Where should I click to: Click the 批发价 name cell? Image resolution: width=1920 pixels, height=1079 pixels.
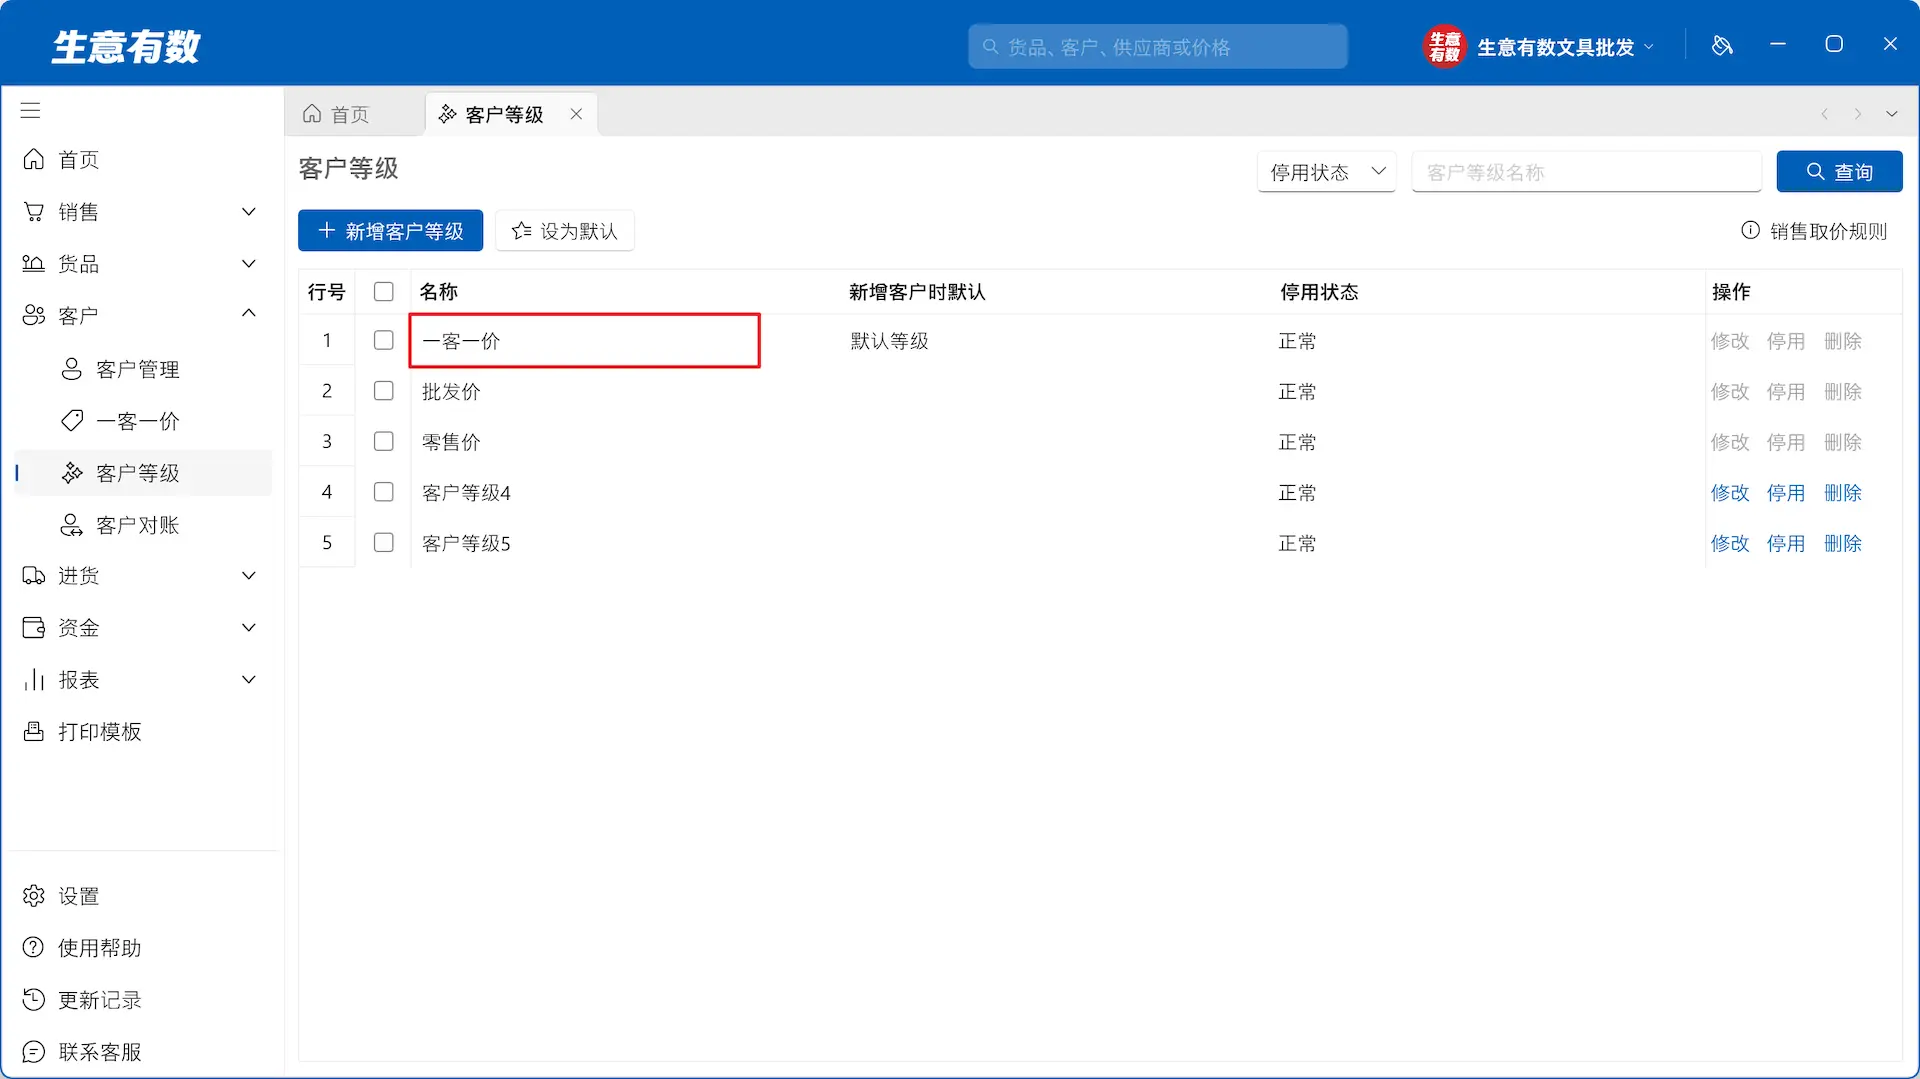627,391
